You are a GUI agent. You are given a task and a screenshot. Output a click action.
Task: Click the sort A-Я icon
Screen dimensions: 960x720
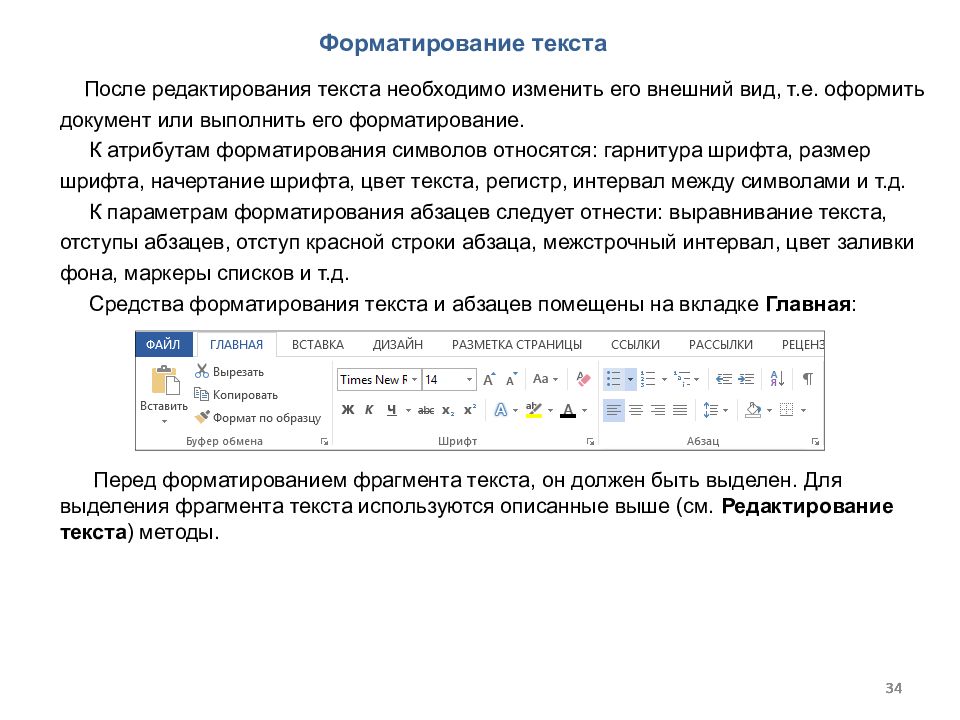pos(777,379)
